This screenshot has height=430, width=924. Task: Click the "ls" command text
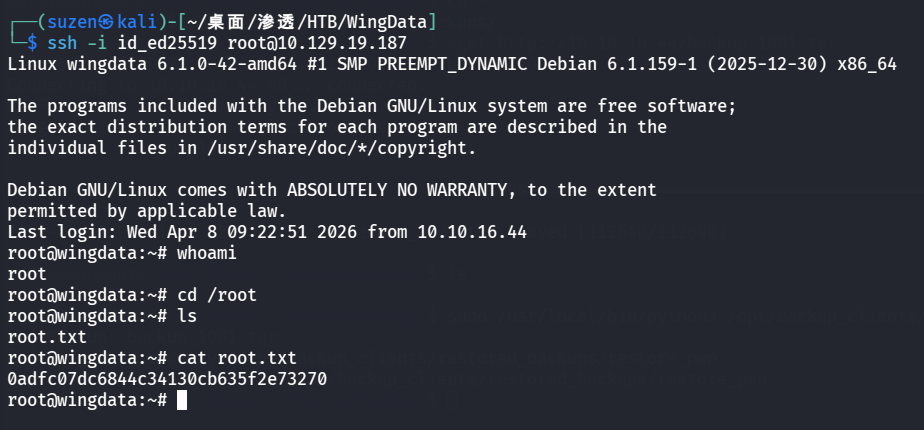coord(186,316)
